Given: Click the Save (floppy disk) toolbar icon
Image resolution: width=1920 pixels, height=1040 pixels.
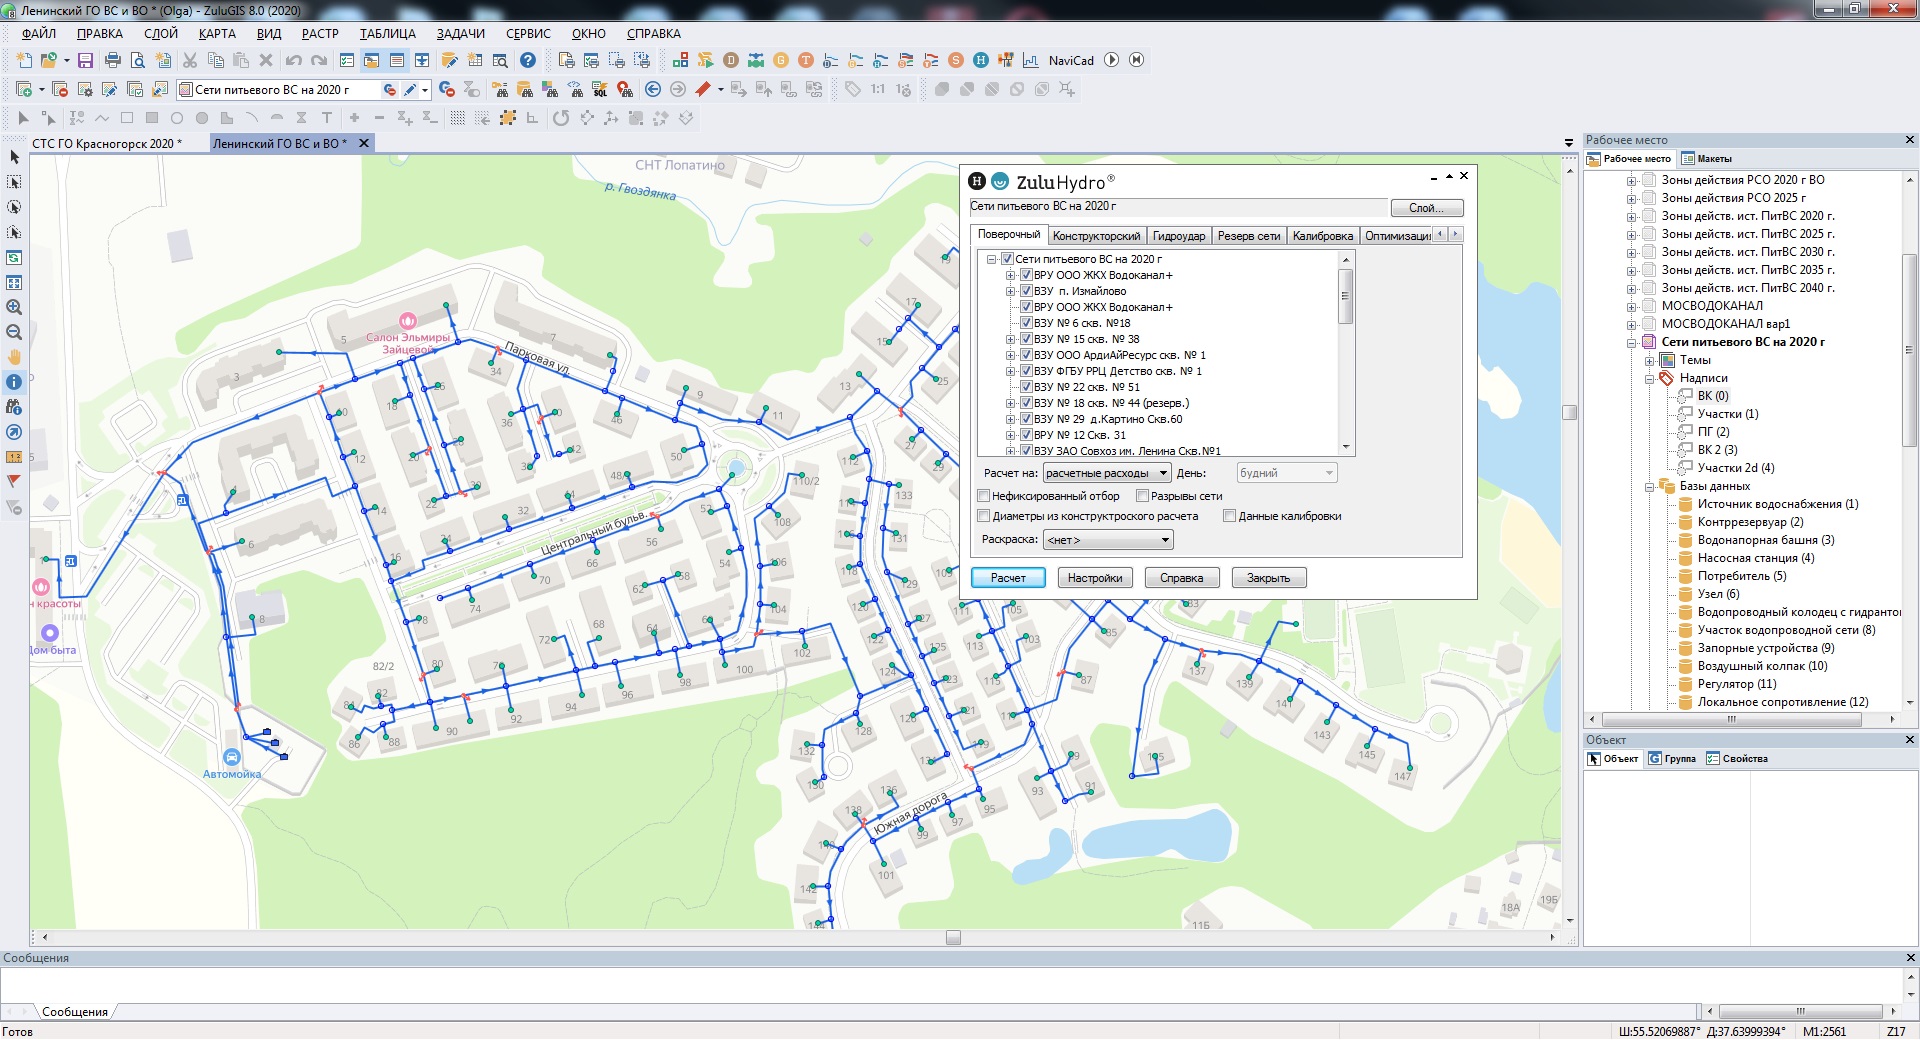Looking at the screenshot, I should [x=85, y=60].
